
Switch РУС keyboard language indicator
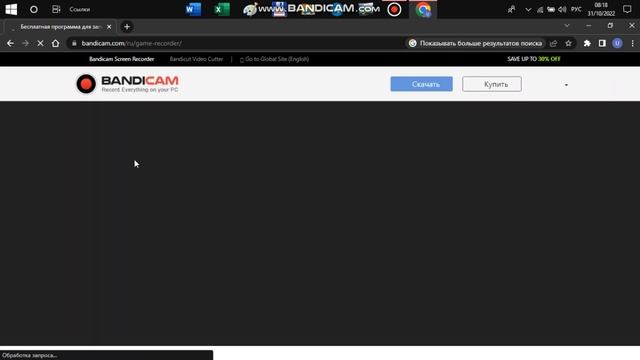point(576,9)
